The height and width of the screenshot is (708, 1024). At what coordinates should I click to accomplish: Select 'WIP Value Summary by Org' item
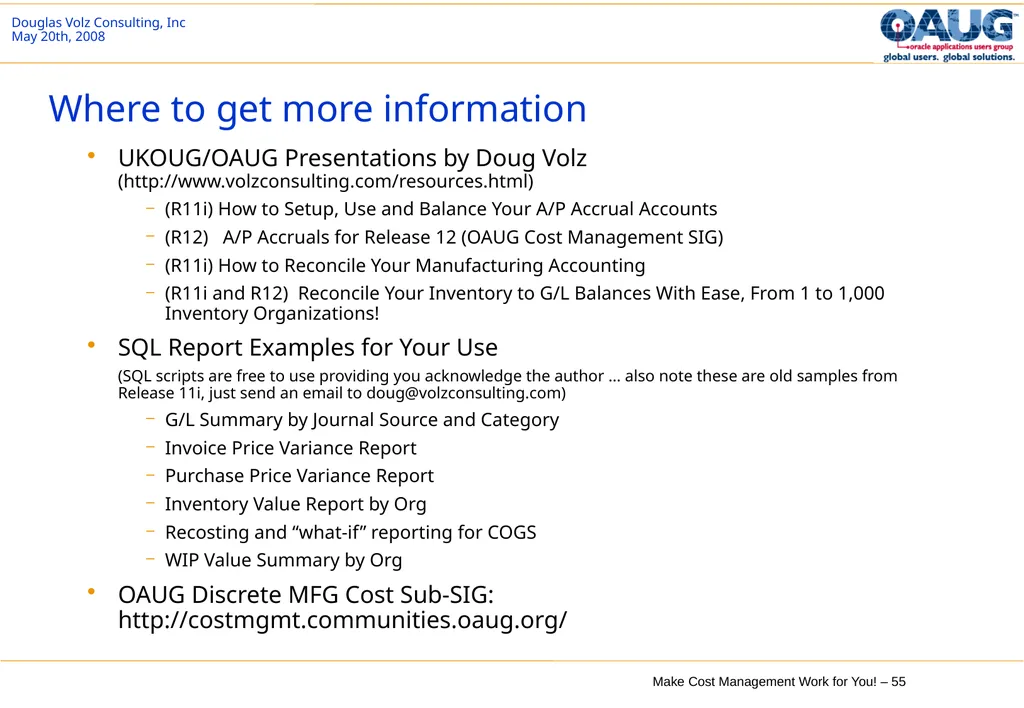click(283, 560)
